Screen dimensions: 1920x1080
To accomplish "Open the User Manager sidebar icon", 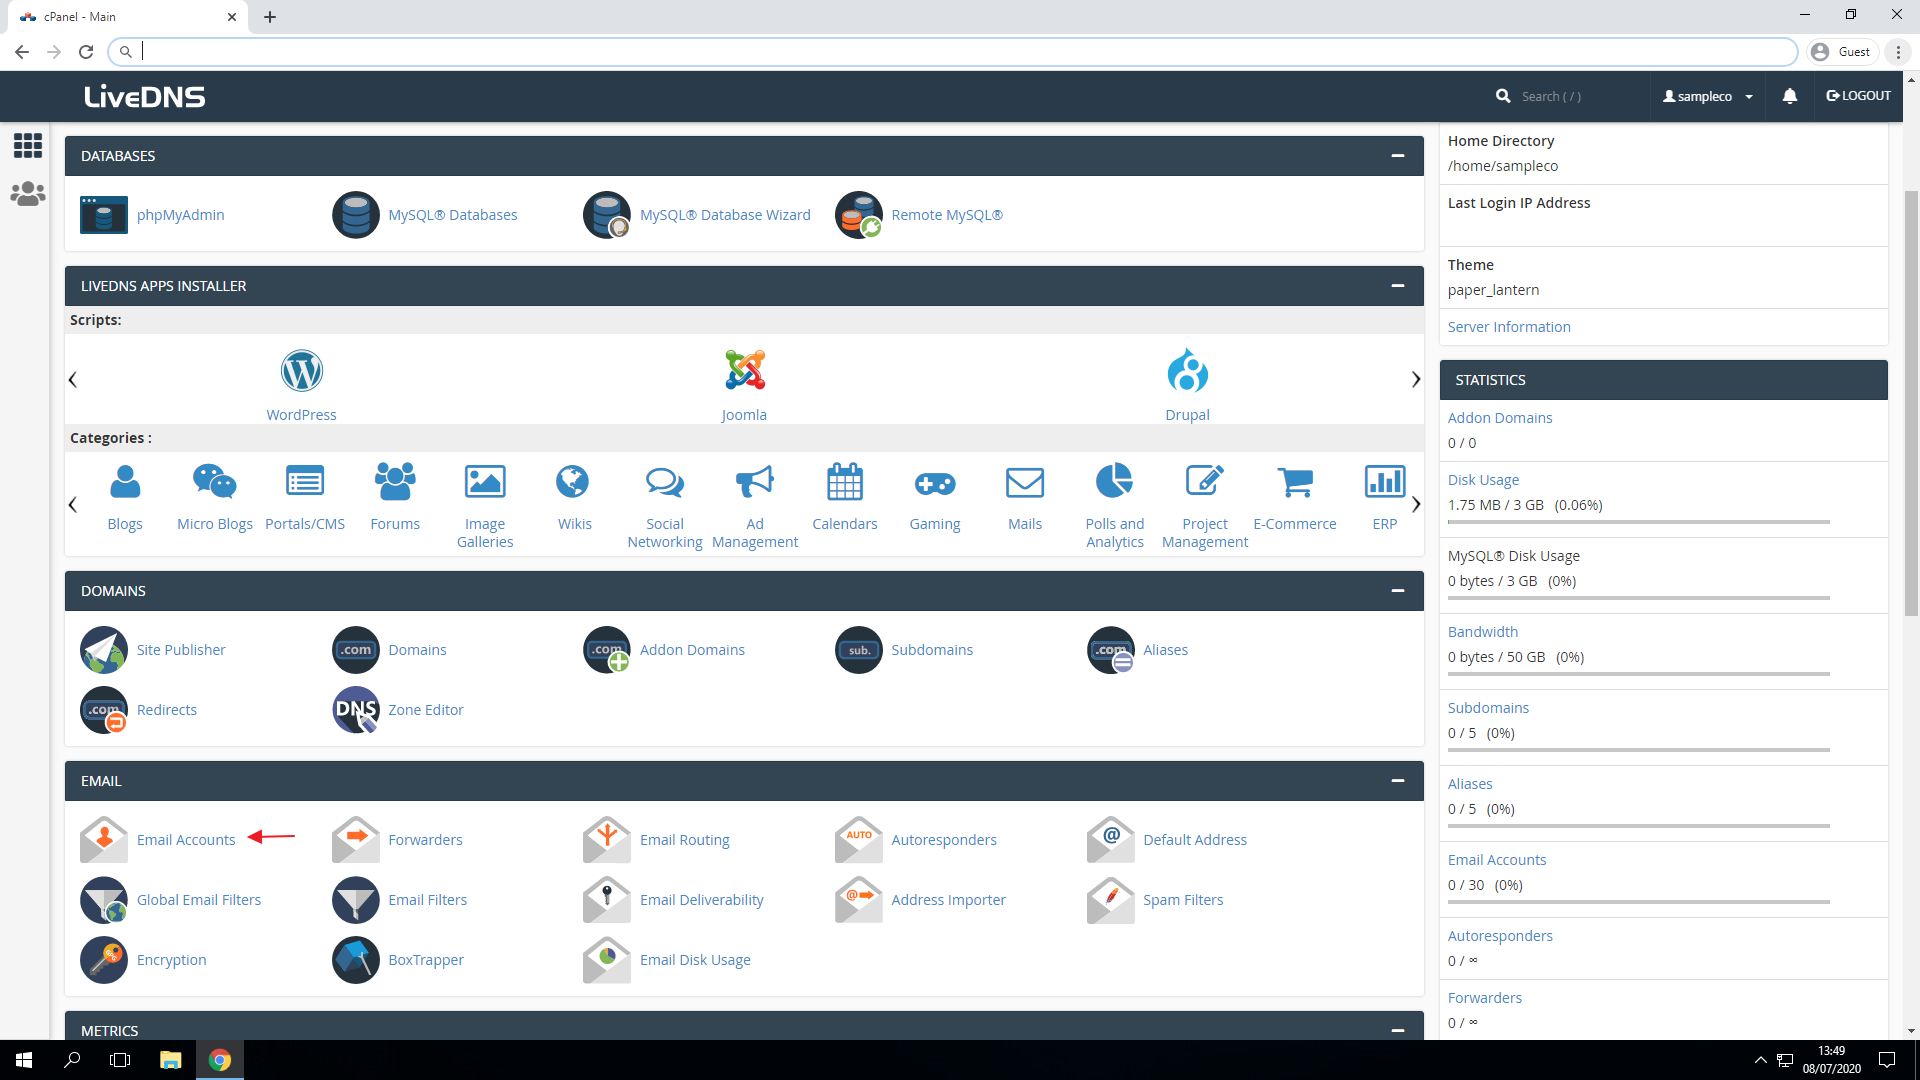I will [28, 194].
